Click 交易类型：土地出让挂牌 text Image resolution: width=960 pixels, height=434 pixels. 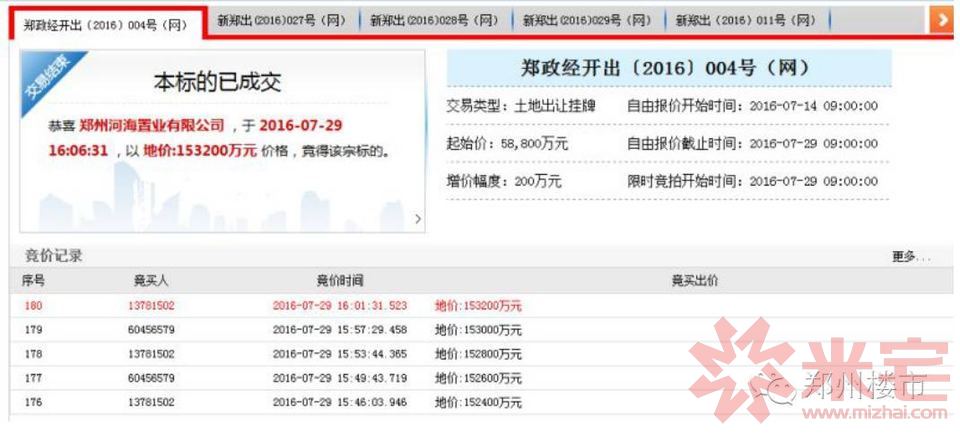click(521, 106)
